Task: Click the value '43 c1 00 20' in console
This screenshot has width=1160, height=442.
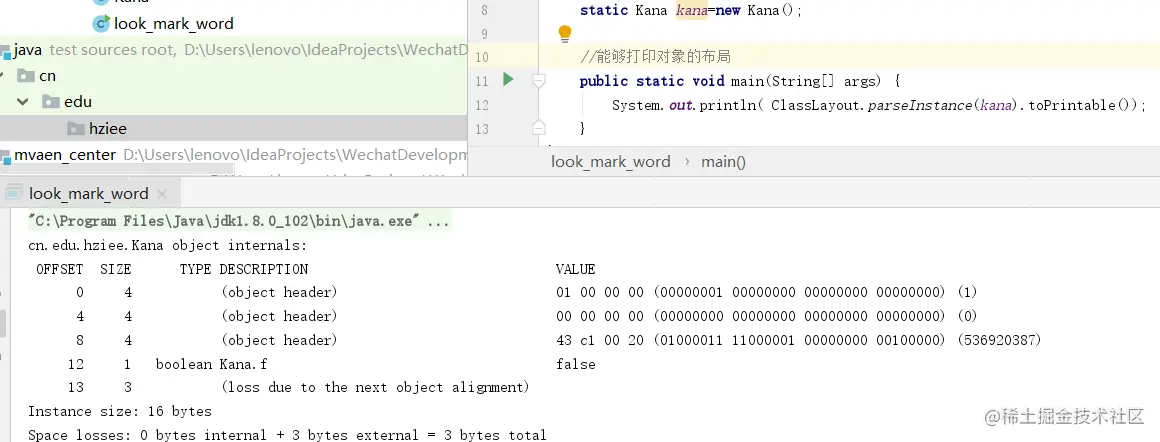Action: point(600,340)
